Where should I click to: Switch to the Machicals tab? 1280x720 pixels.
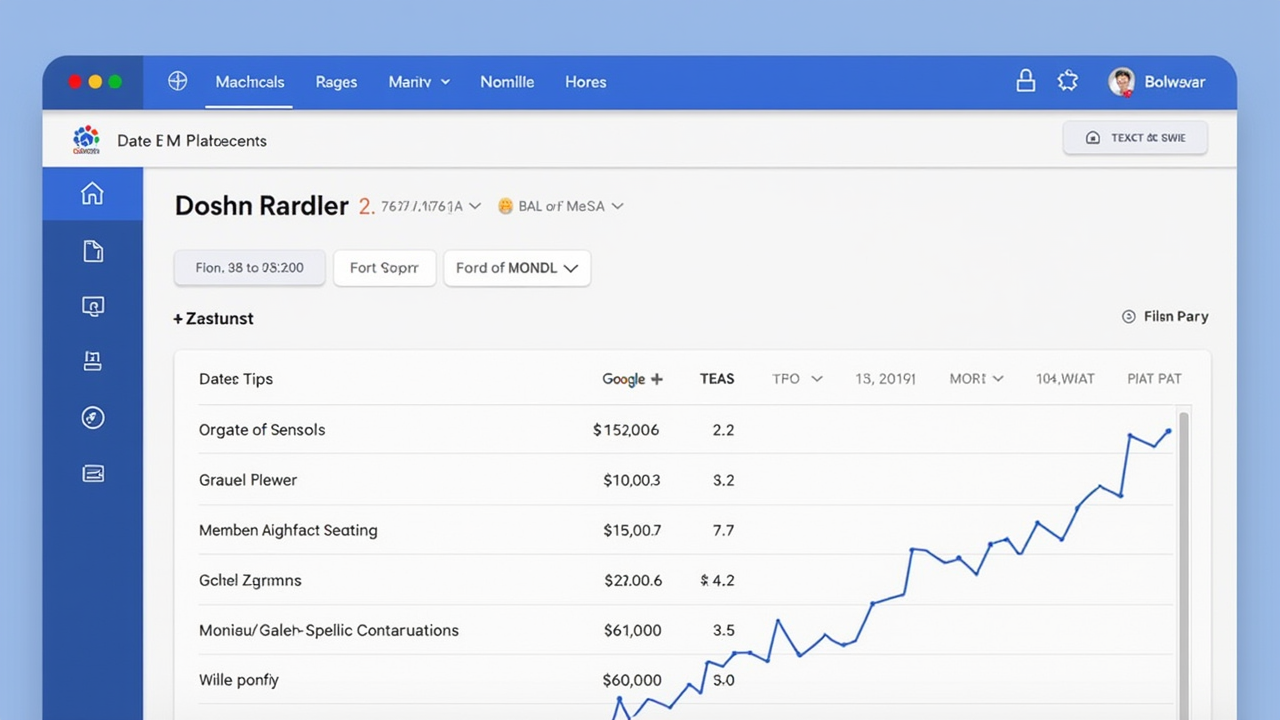coord(250,82)
